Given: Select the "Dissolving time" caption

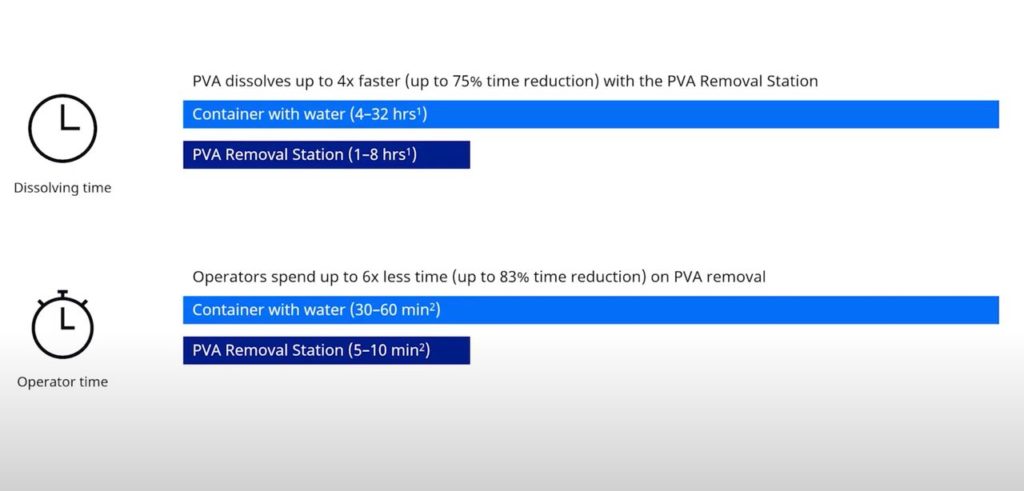Looking at the screenshot, I should coord(62,188).
